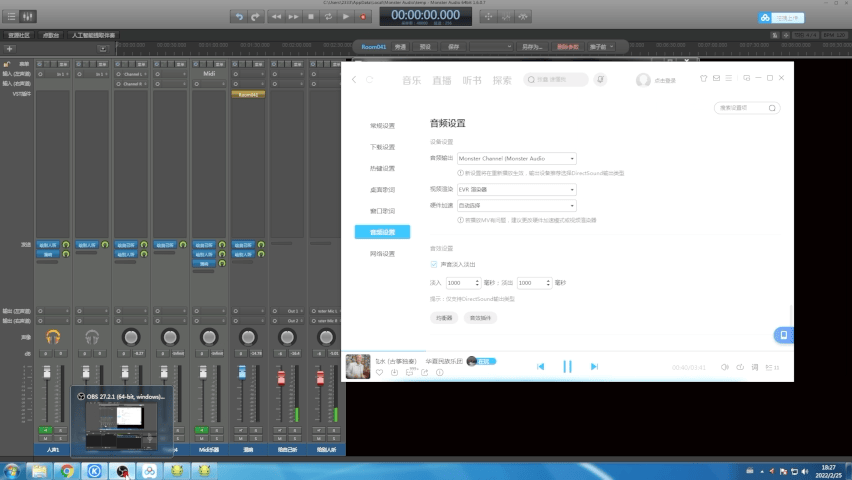Skip to previous track in music player
This screenshot has height=480, width=852.
coord(540,366)
